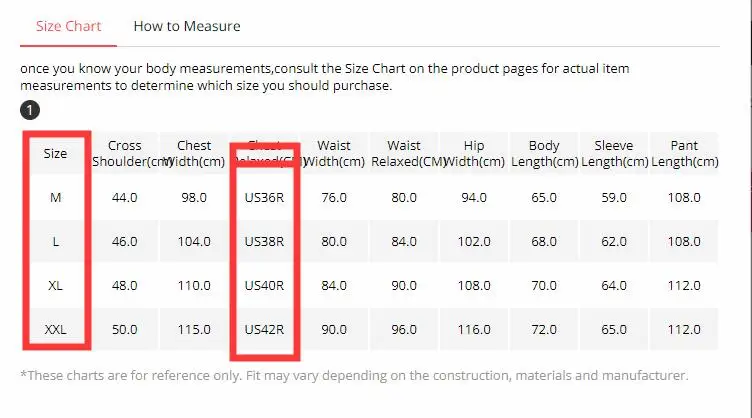Select the XL size cell
The width and height of the screenshot is (752, 418).
click(x=55, y=286)
